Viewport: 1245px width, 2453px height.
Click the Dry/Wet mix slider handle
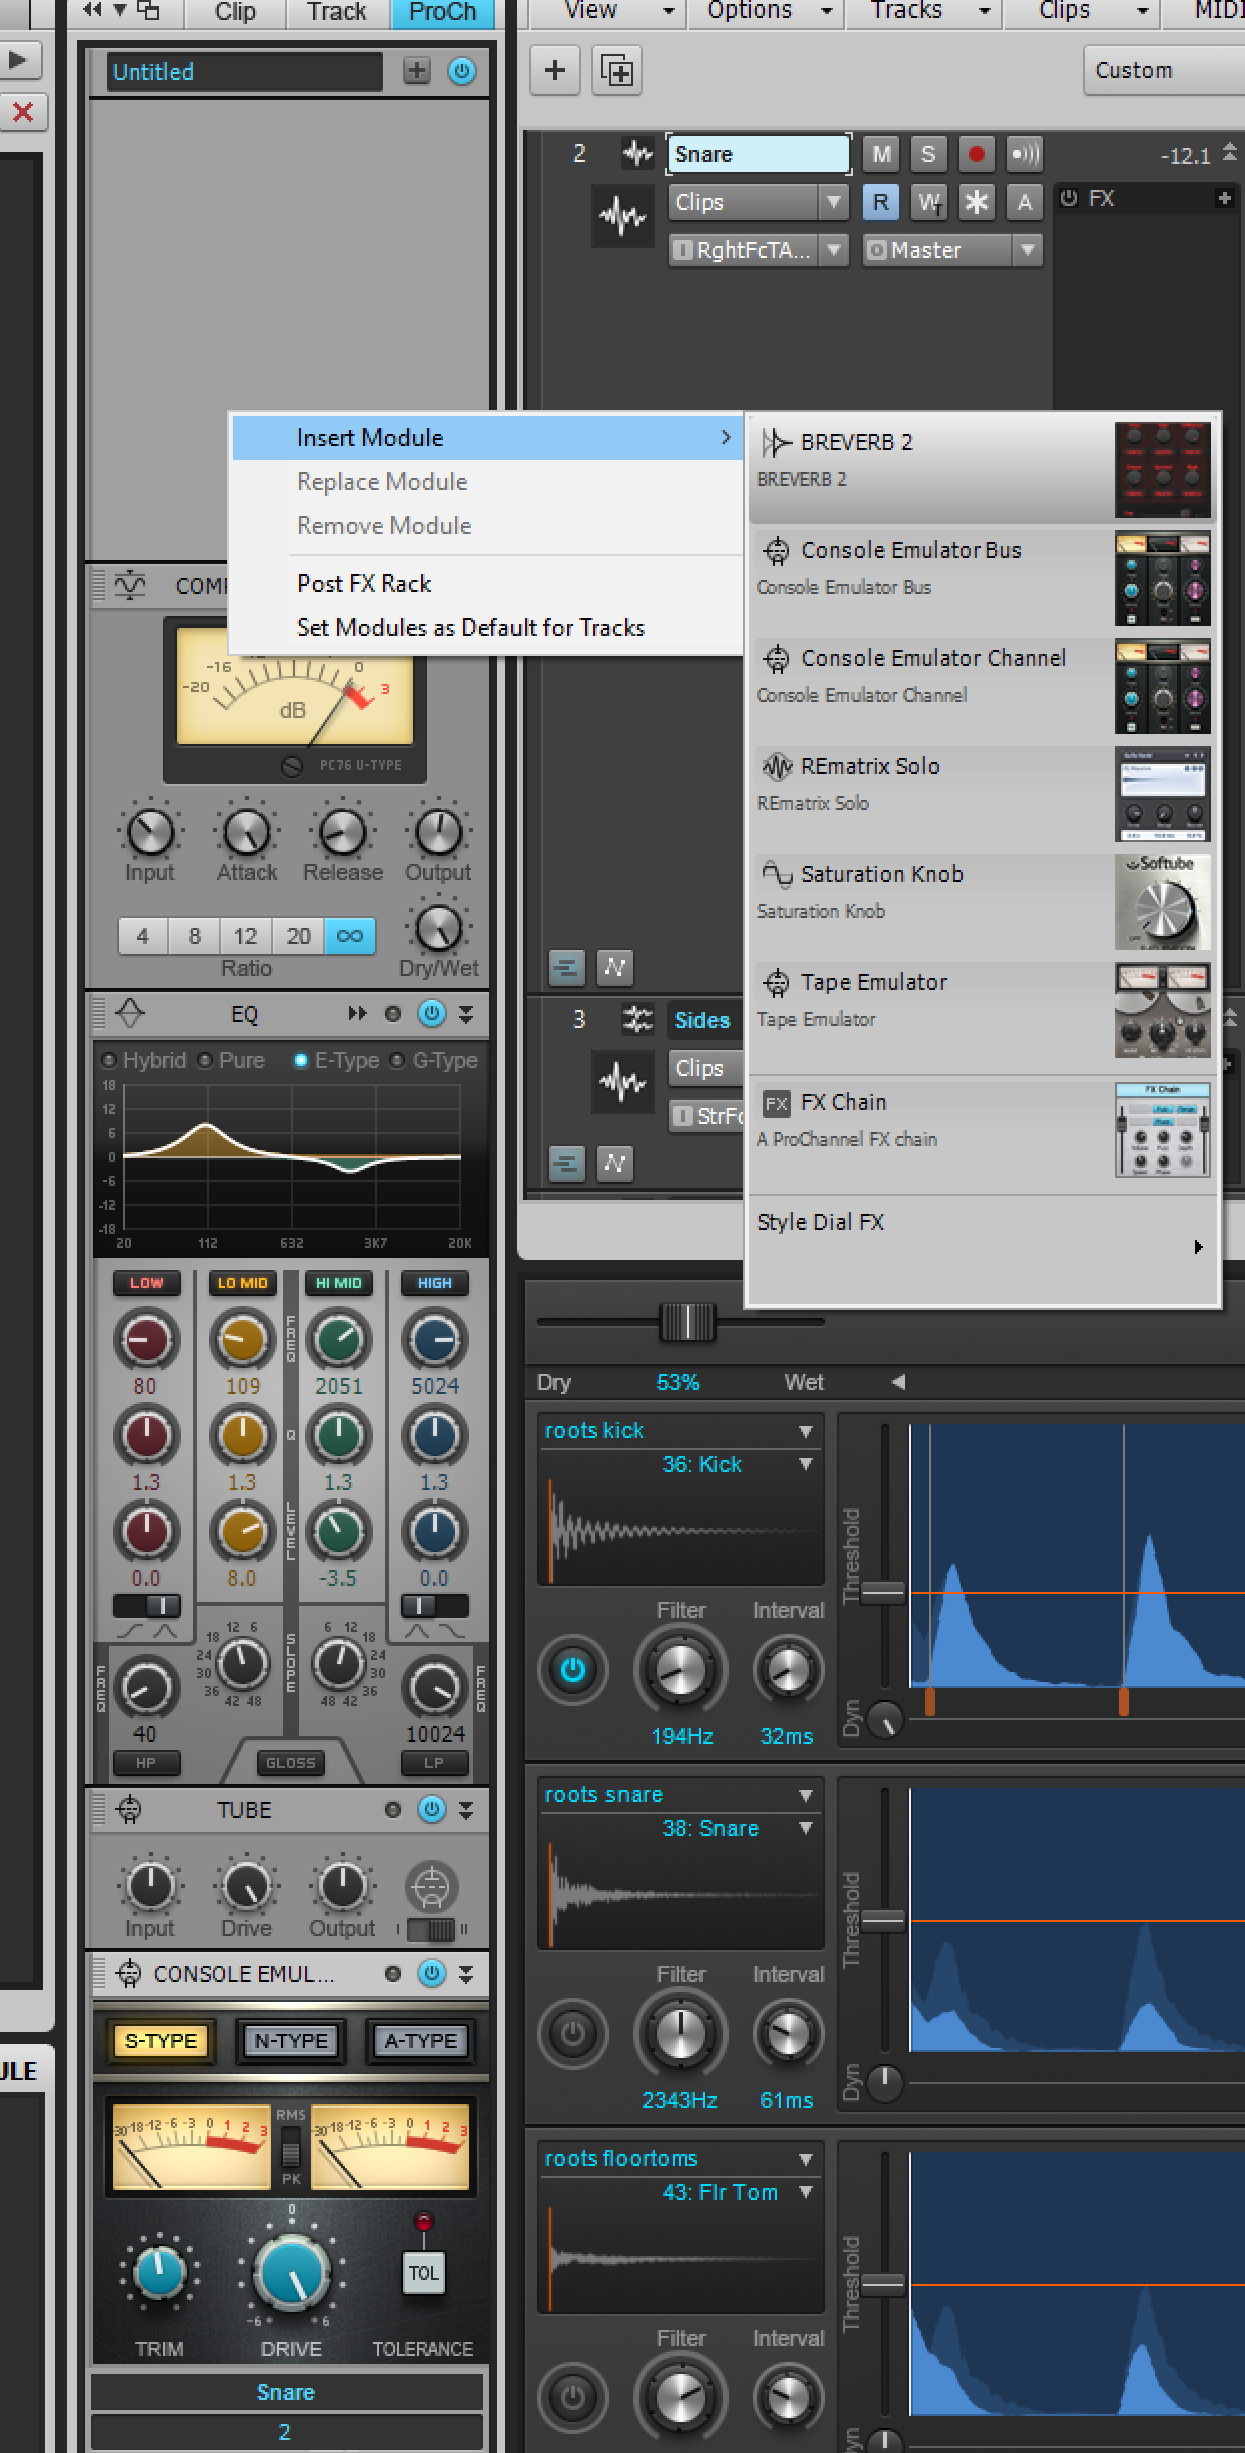(x=688, y=1322)
